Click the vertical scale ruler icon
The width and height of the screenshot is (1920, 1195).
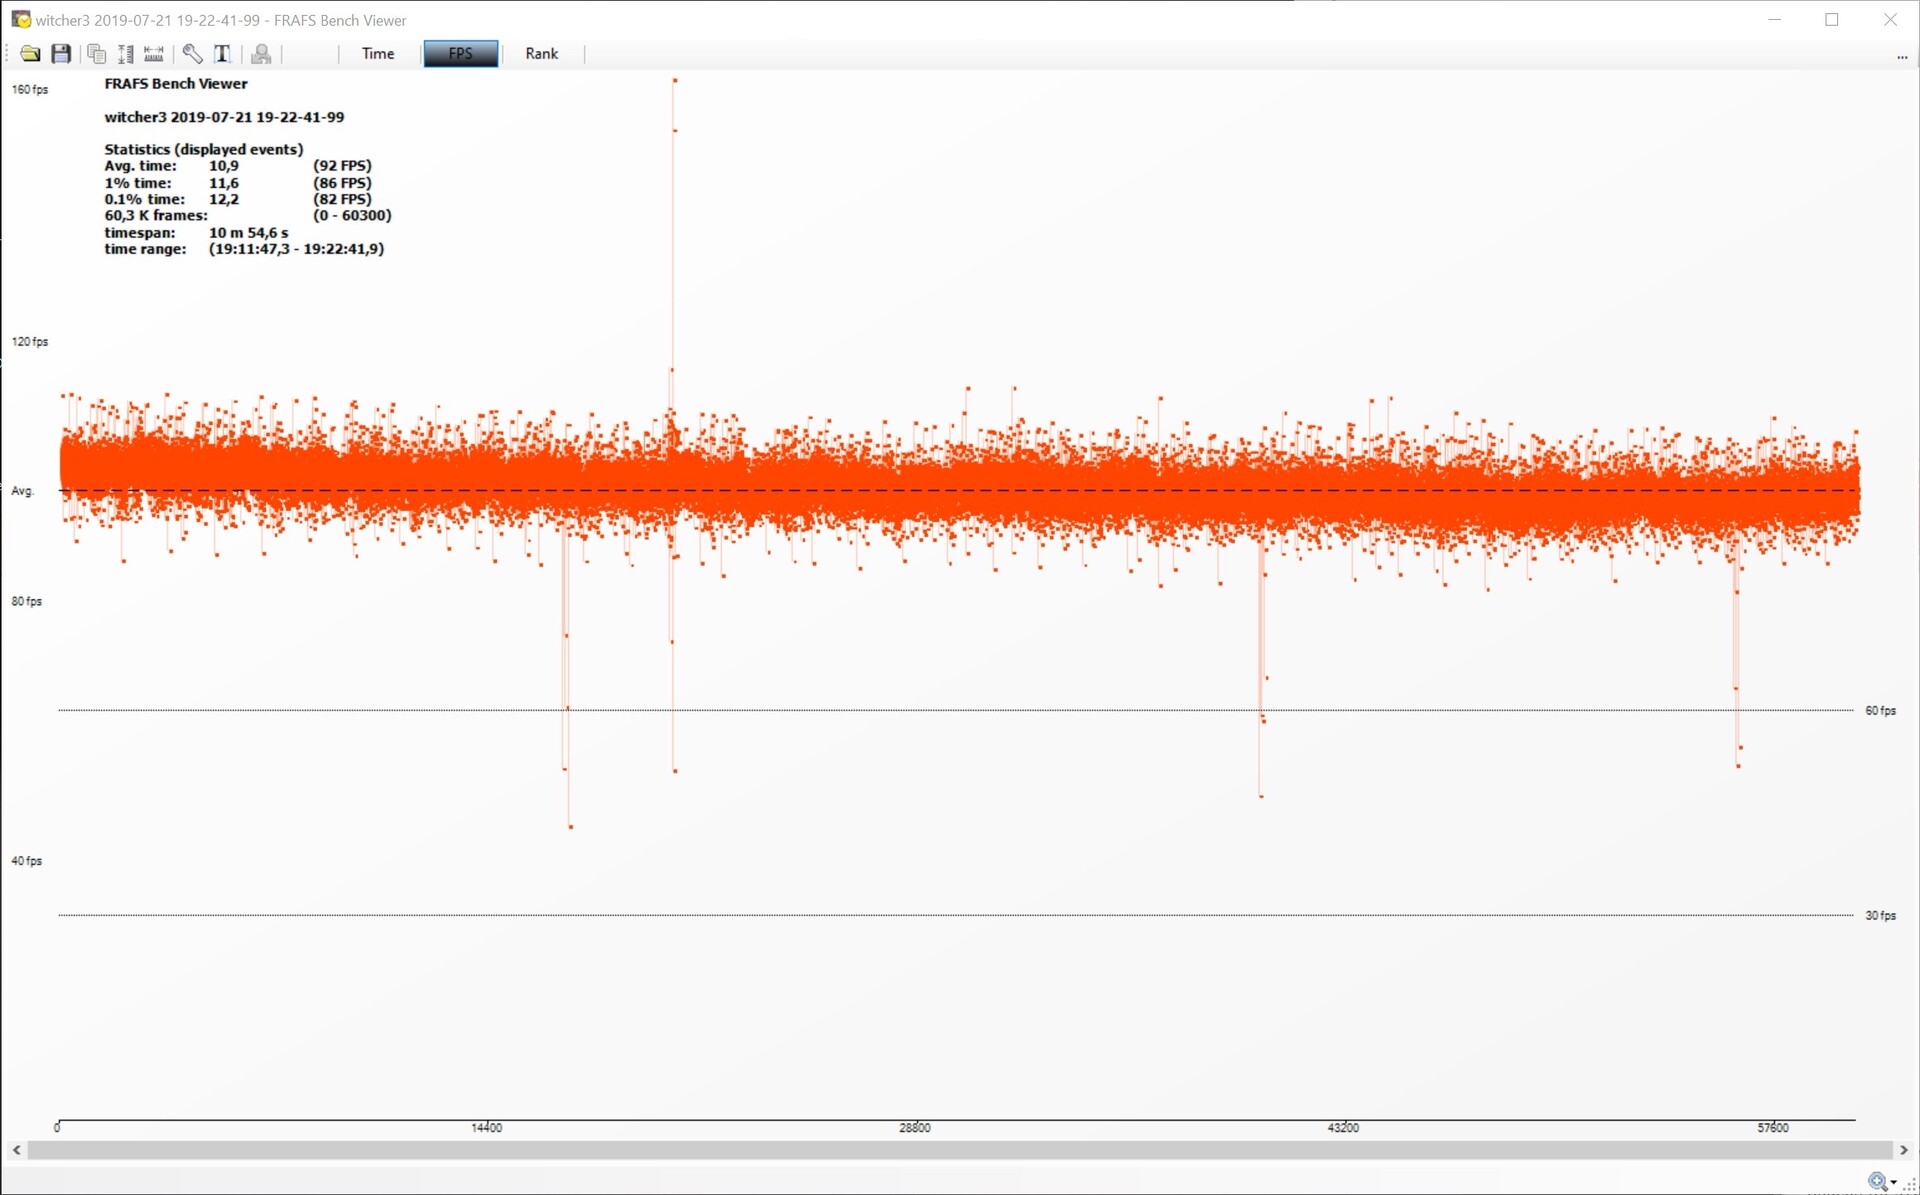(126, 54)
